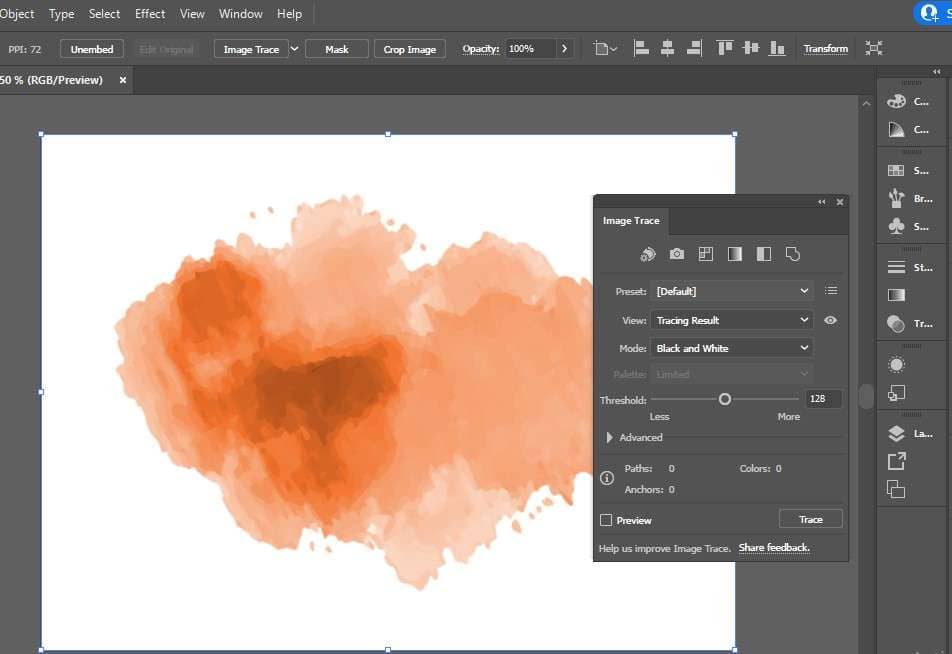Click the Threshold value field showing 128
Viewport: 952px width, 654px height.
pyautogui.click(x=823, y=398)
